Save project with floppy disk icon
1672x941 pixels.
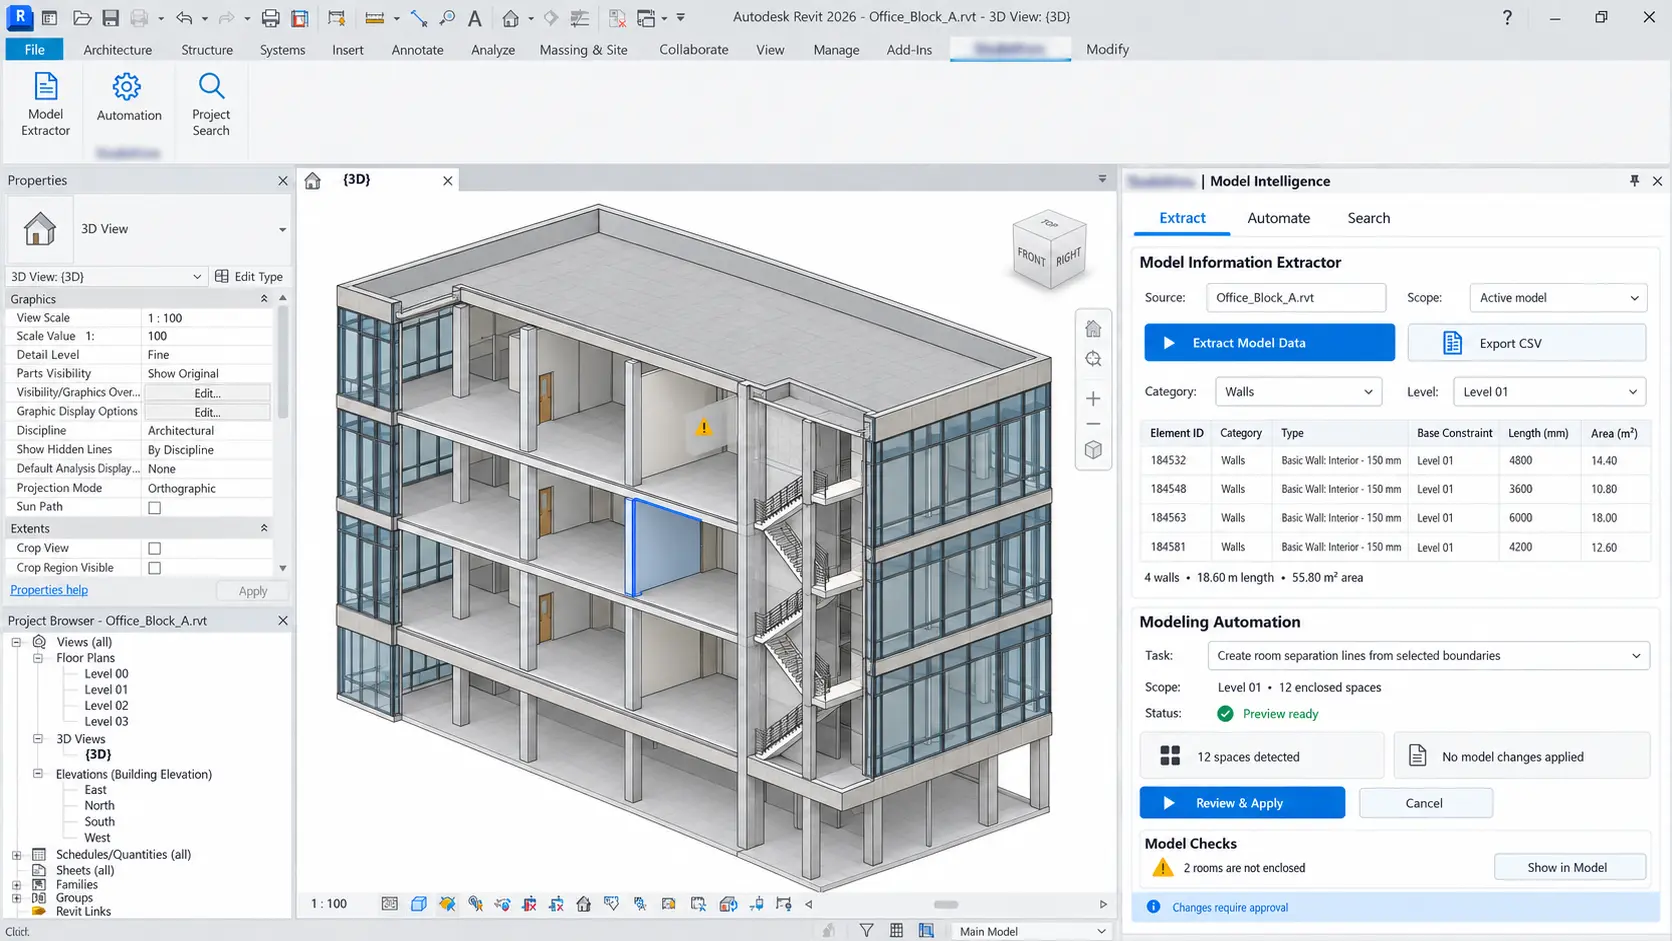coord(110,18)
